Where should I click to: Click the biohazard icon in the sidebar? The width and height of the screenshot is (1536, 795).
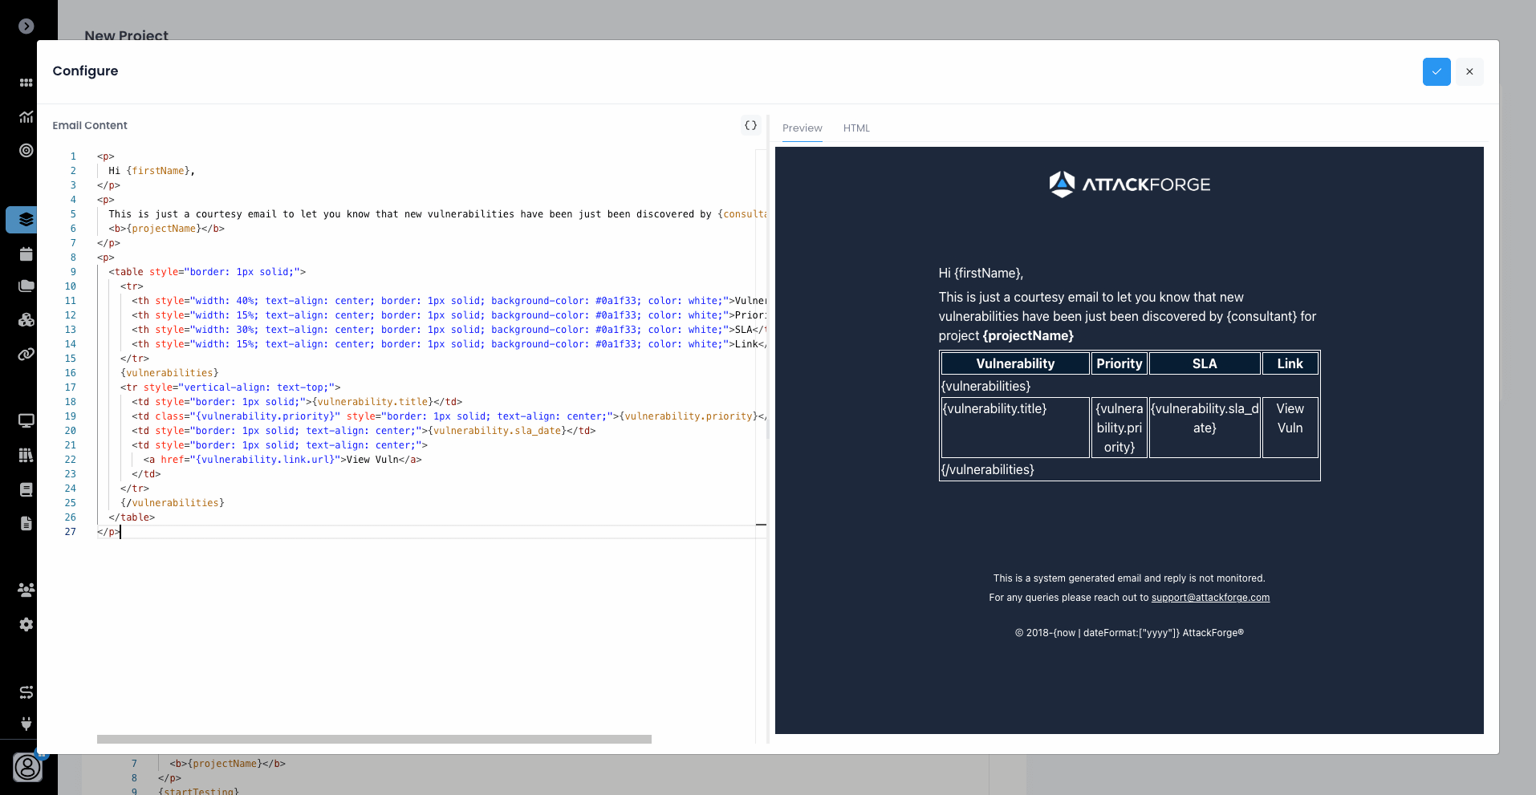pyautogui.click(x=26, y=320)
